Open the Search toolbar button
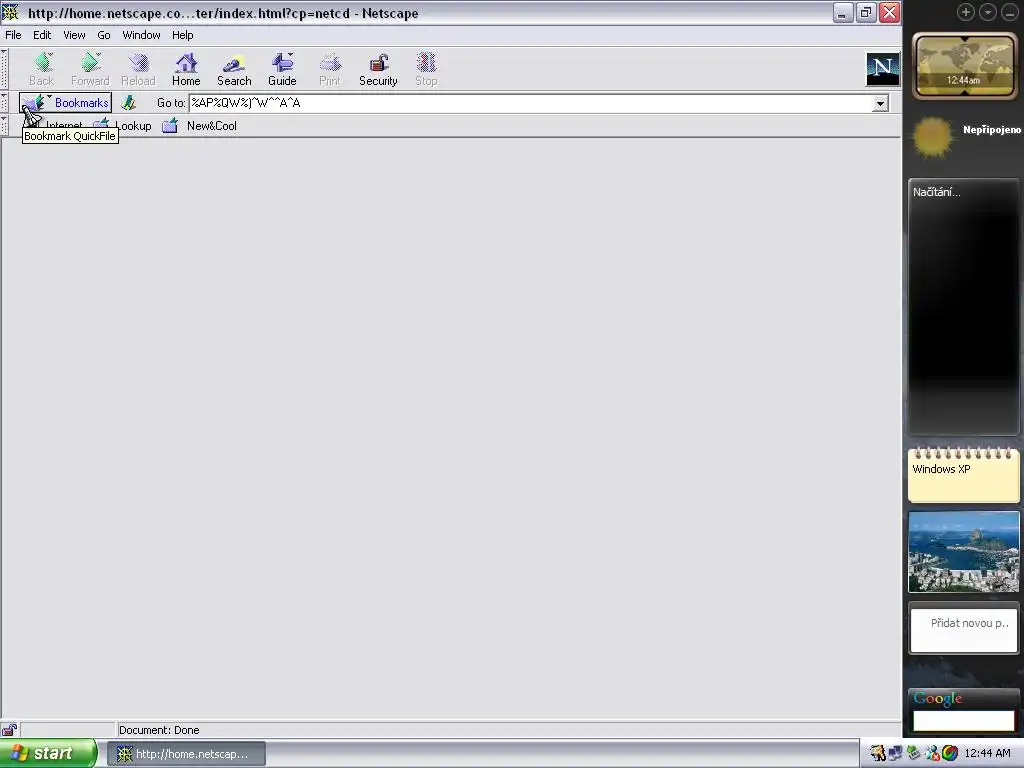 [234, 69]
